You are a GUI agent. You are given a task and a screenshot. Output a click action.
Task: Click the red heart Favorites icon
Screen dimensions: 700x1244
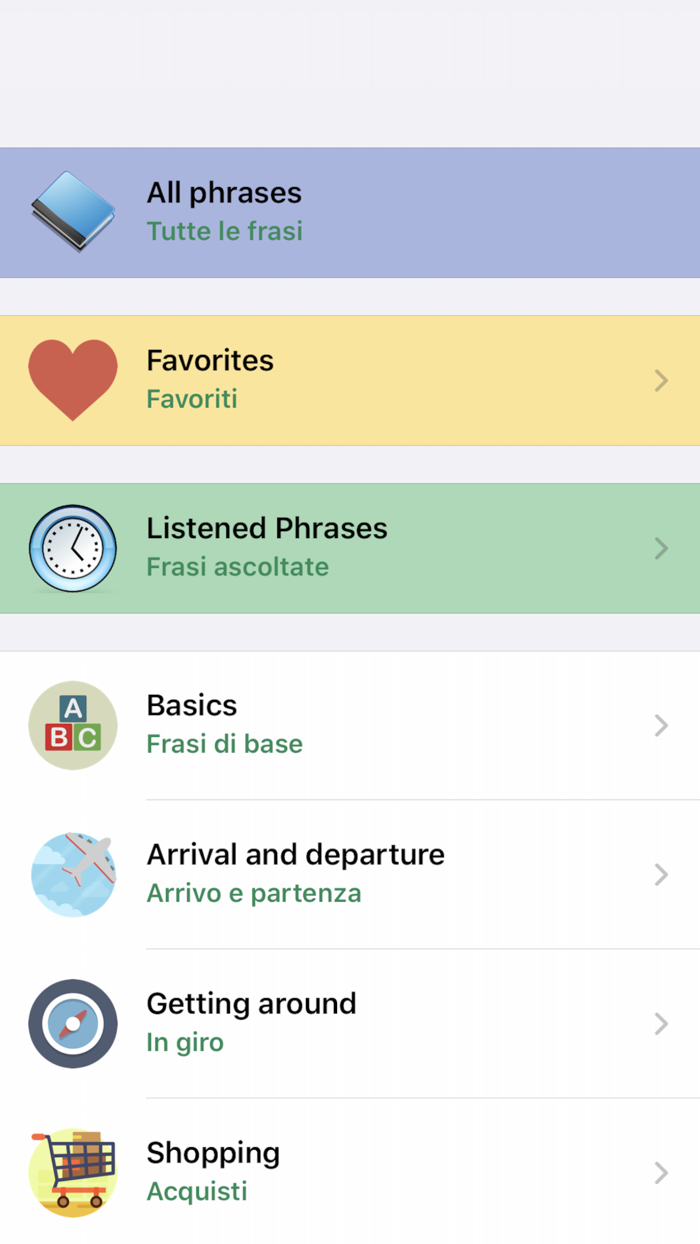coord(72,378)
